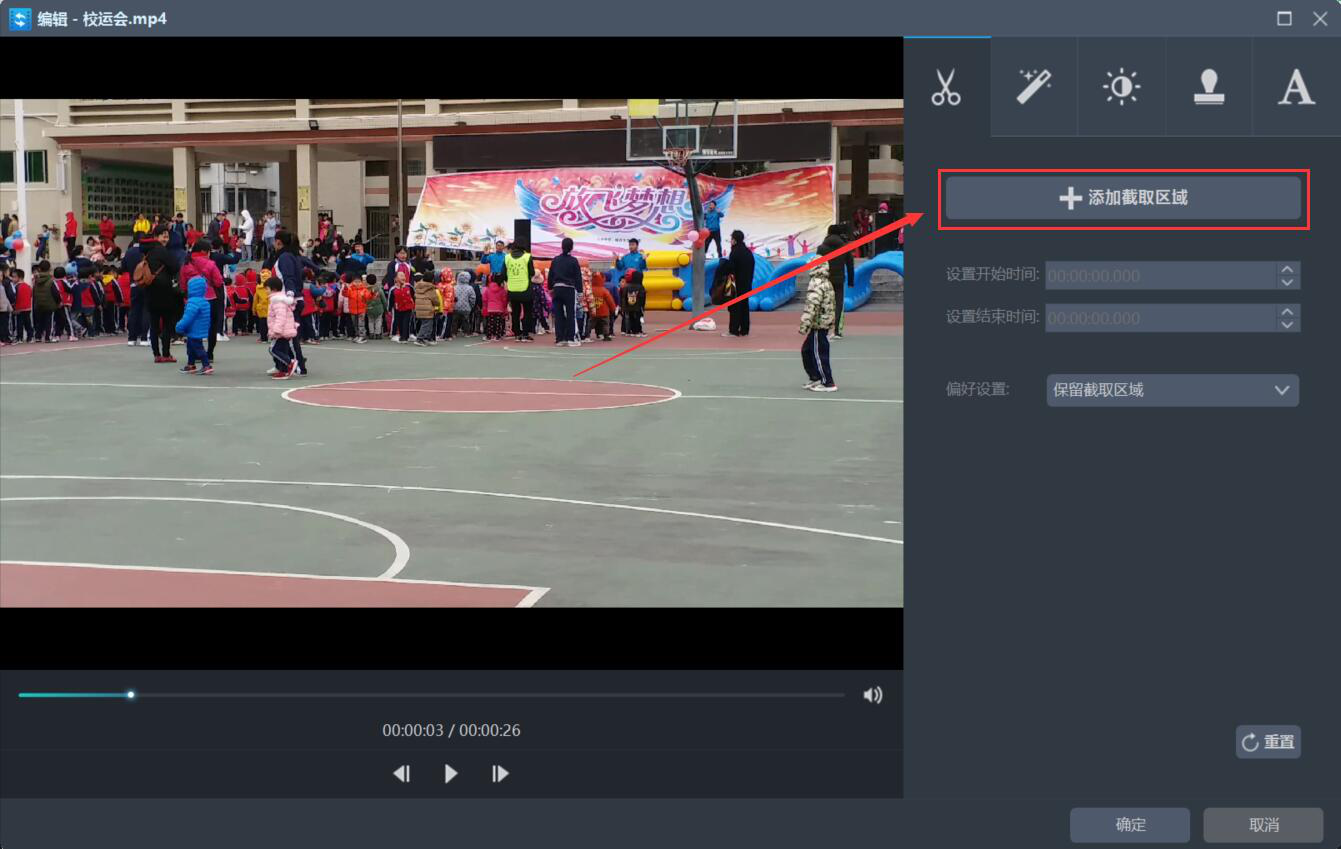This screenshot has height=849, width=1341.
Task: Increase the 设置结束时间 value with up arrow
Action: (x=1288, y=311)
